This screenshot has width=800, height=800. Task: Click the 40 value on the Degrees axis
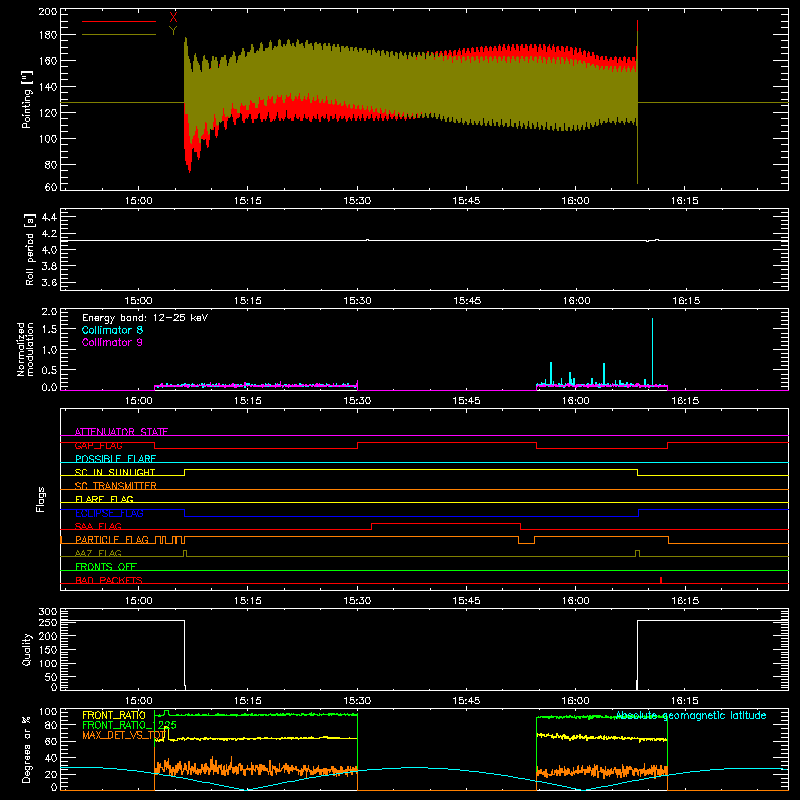click(51, 759)
